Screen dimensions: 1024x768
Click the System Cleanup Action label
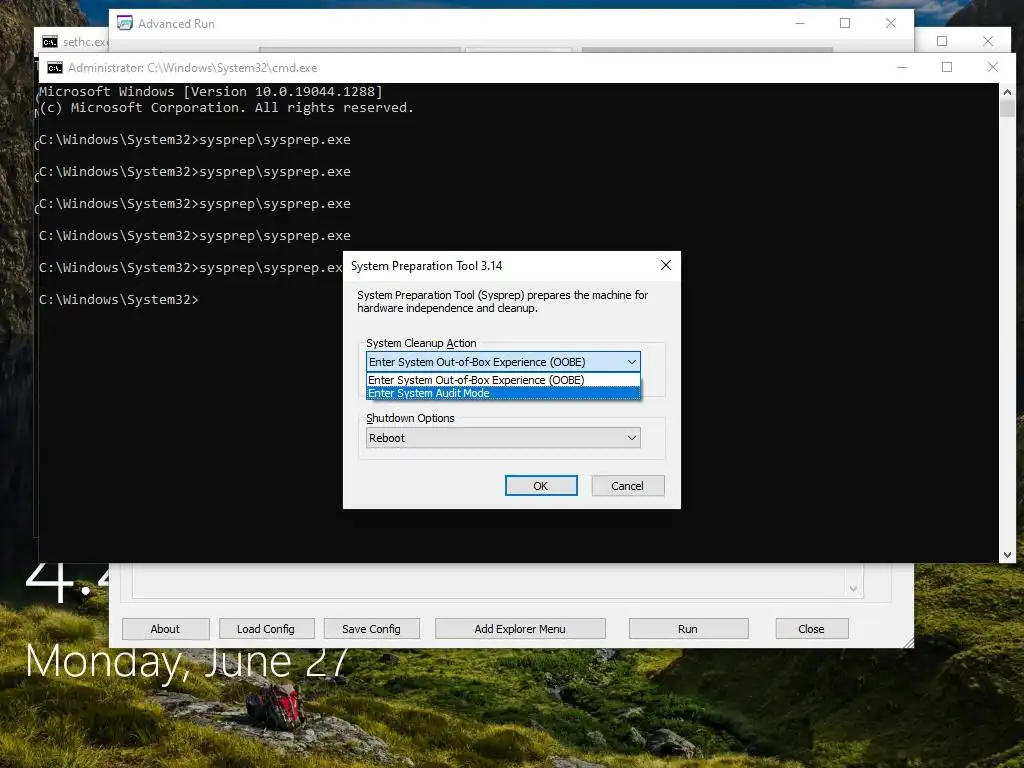coord(421,343)
